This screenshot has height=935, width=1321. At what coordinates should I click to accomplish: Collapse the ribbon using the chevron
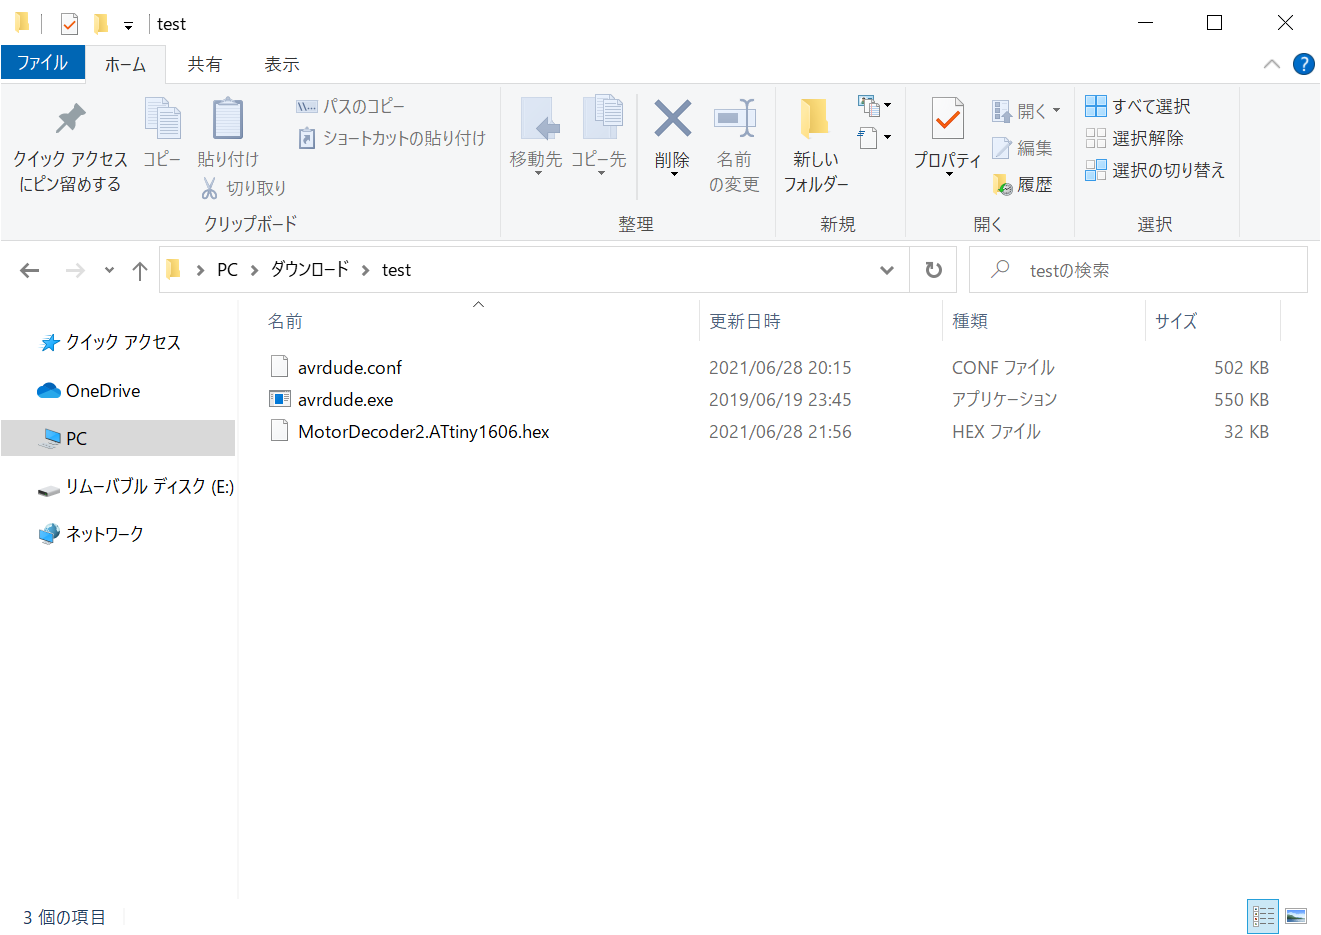pyautogui.click(x=1271, y=64)
